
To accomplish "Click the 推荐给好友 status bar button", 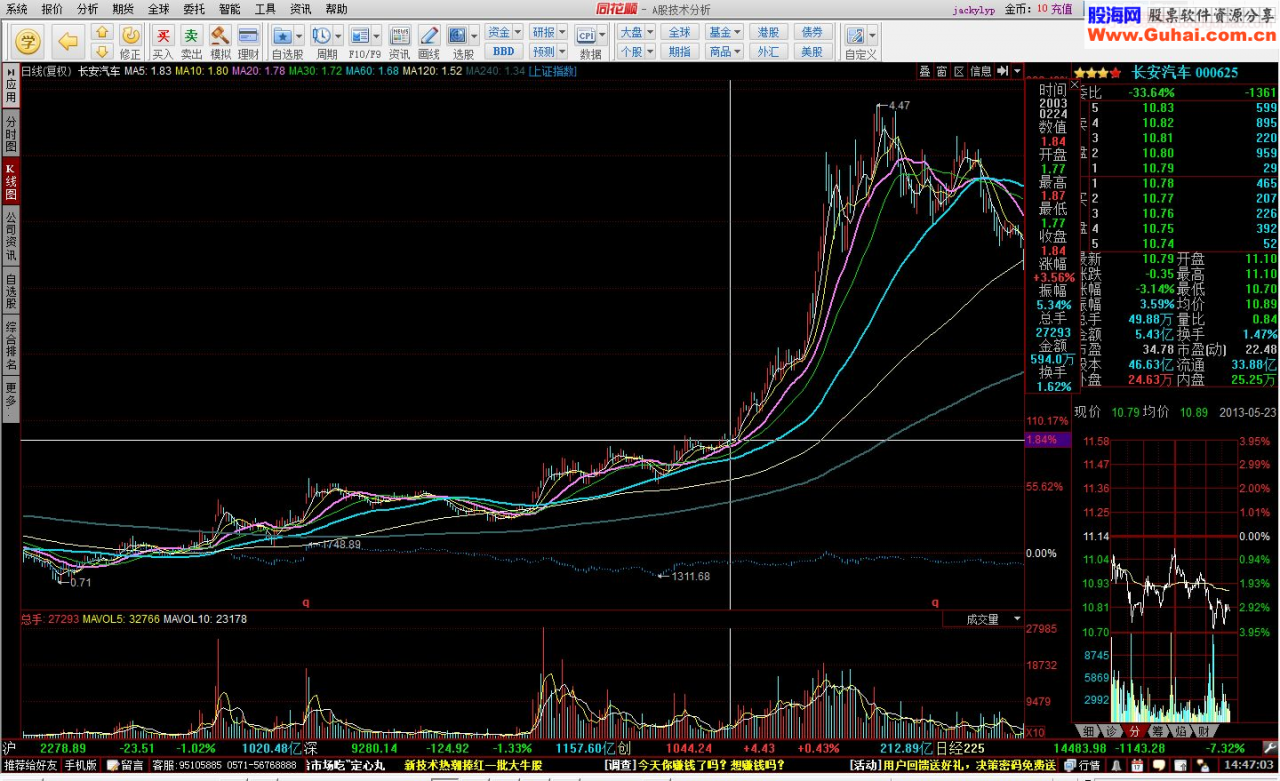I will 32,765.
